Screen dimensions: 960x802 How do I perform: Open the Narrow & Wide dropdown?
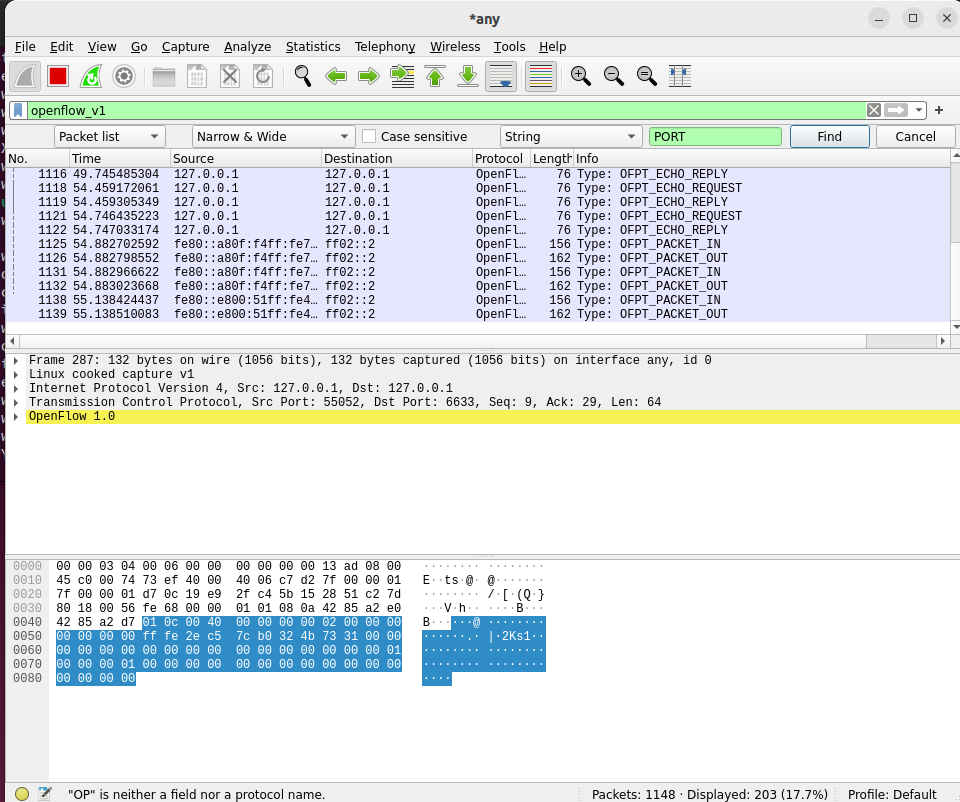click(273, 137)
